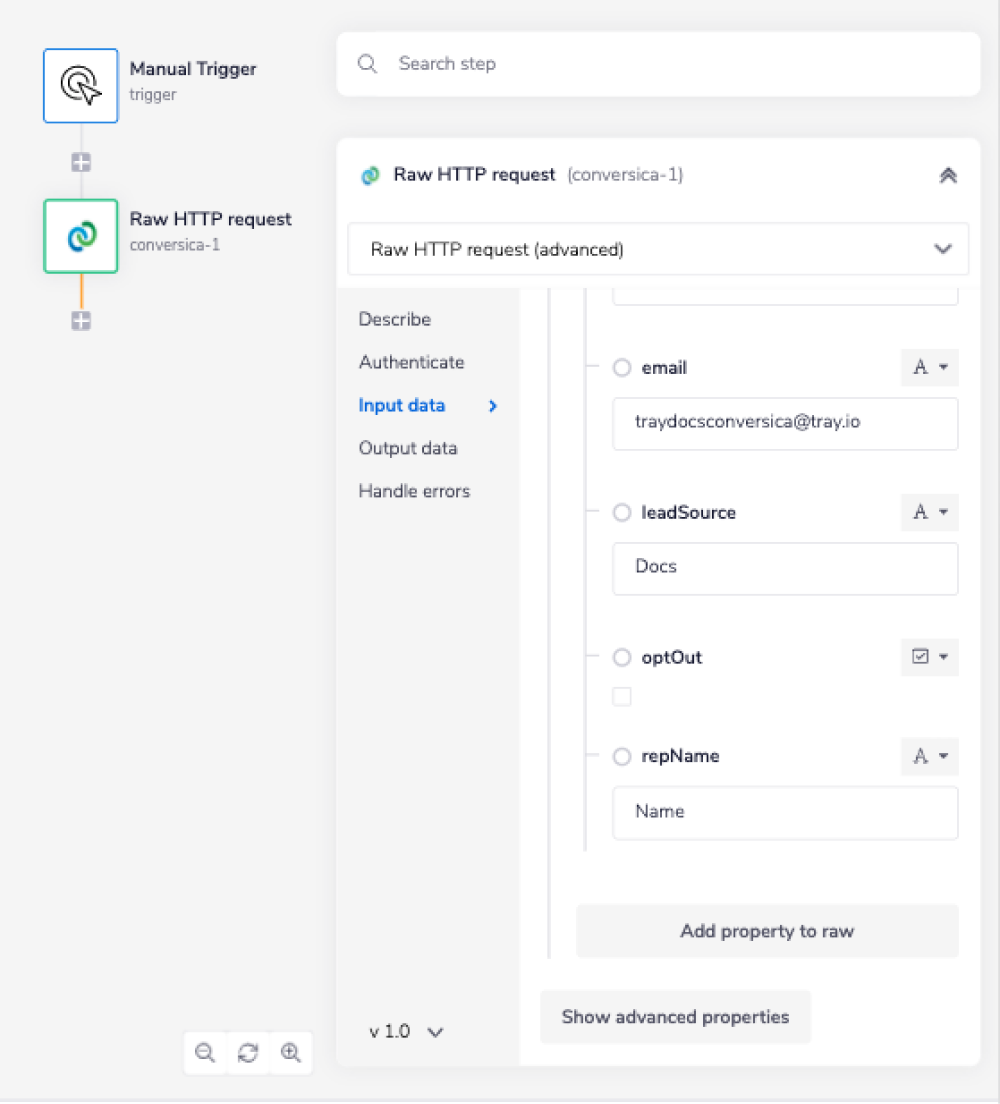Screen dimensions: 1000x1104
Task: Add step between trigger and Conversica node
Action: [x=81, y=162]
